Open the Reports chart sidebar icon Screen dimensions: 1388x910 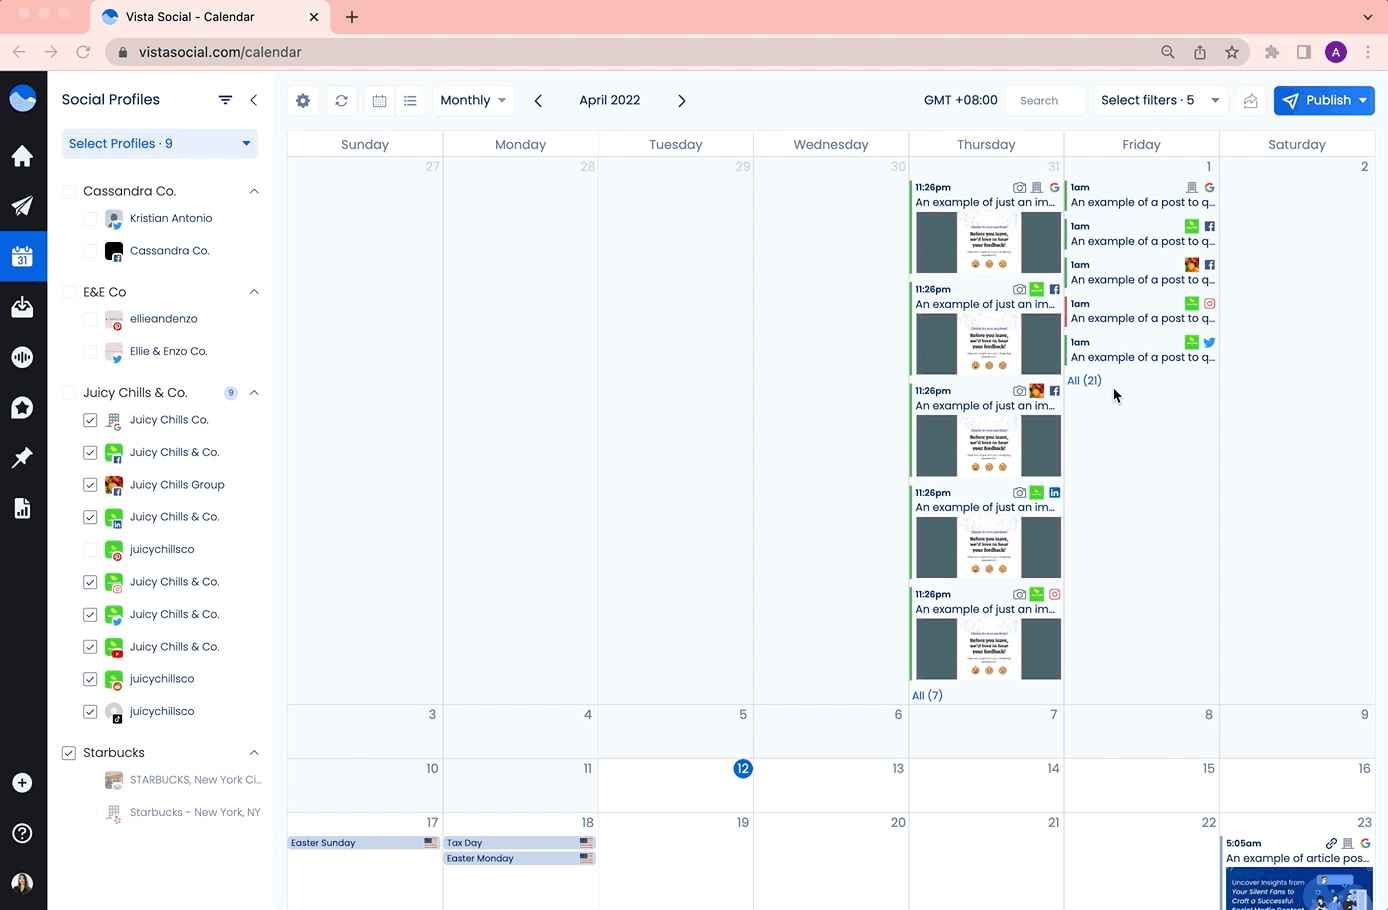[22, 508]
